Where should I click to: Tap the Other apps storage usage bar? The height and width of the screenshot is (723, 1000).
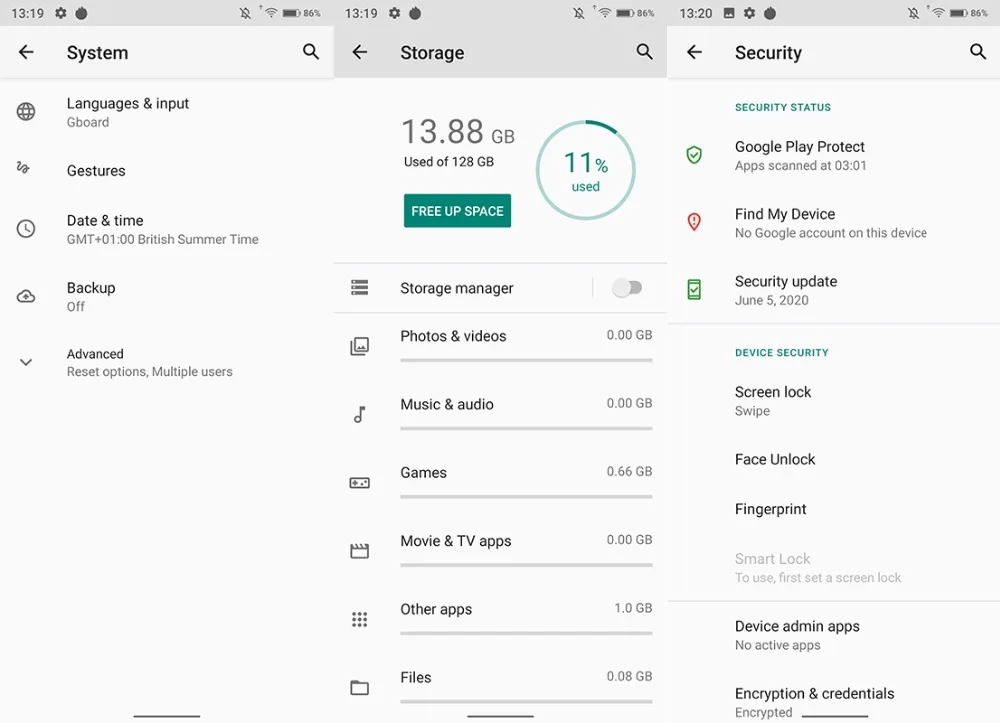coord(526,632)
